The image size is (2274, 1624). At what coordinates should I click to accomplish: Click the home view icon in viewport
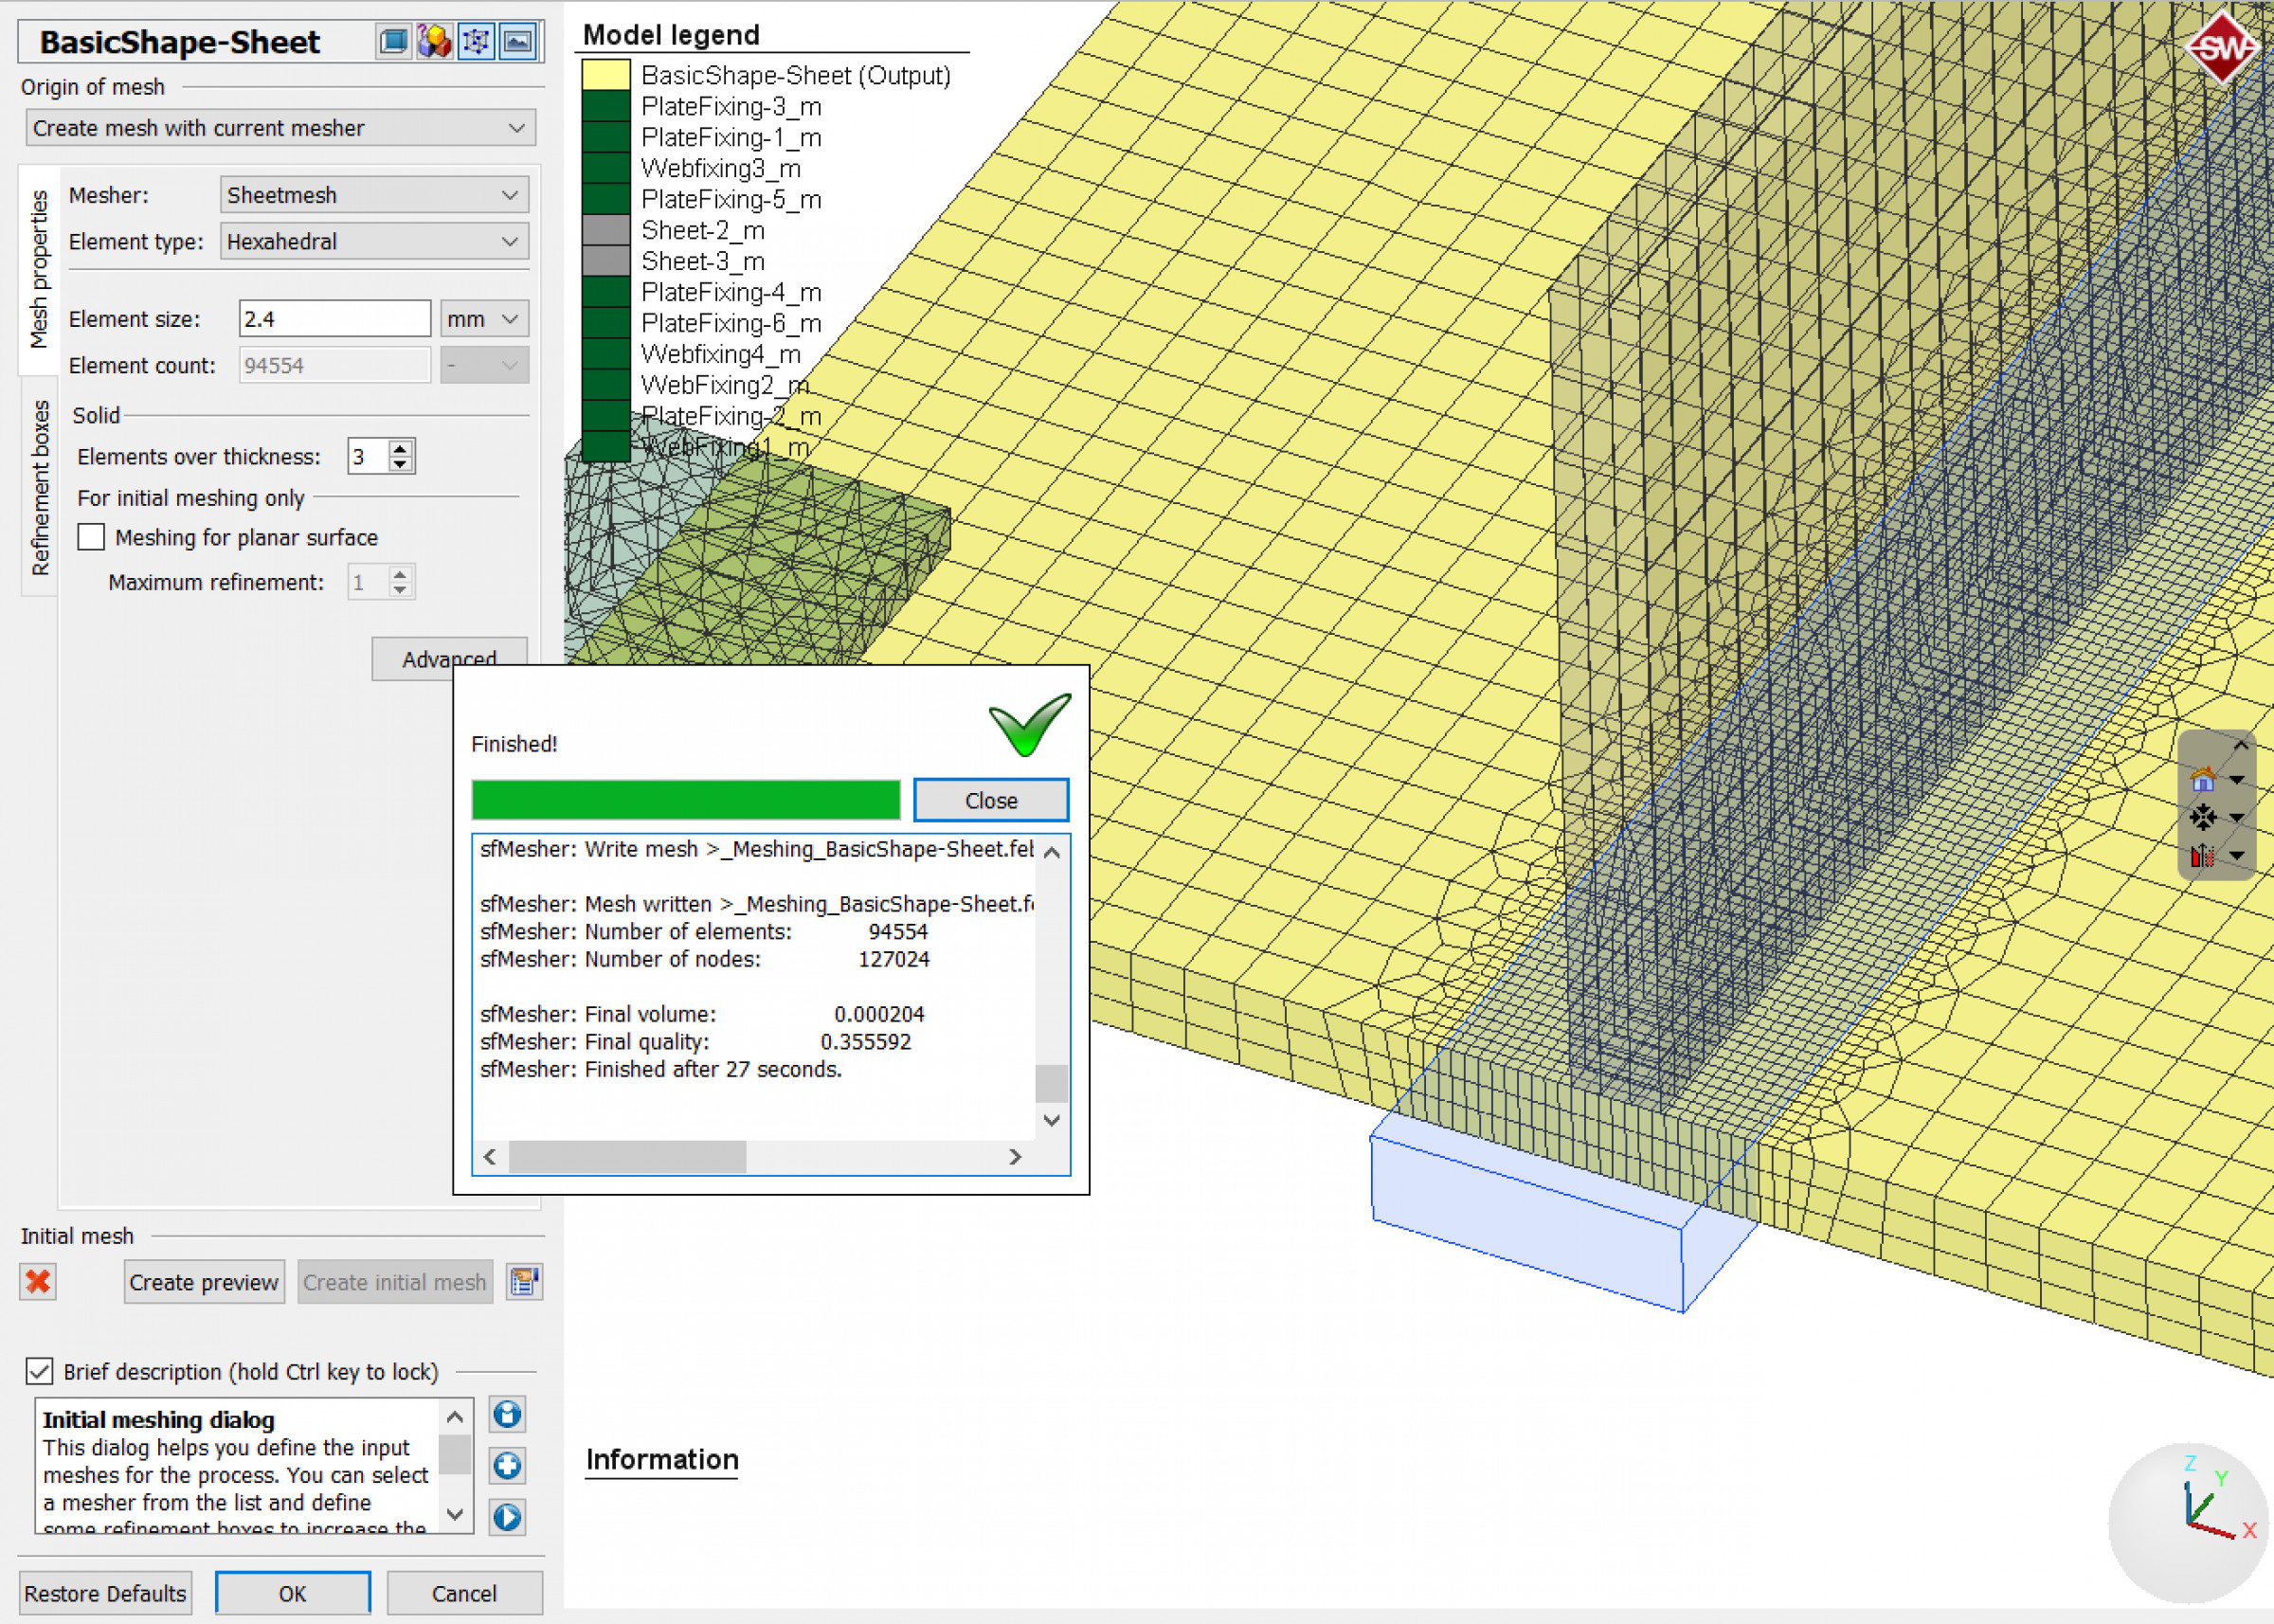(2202, 779)
